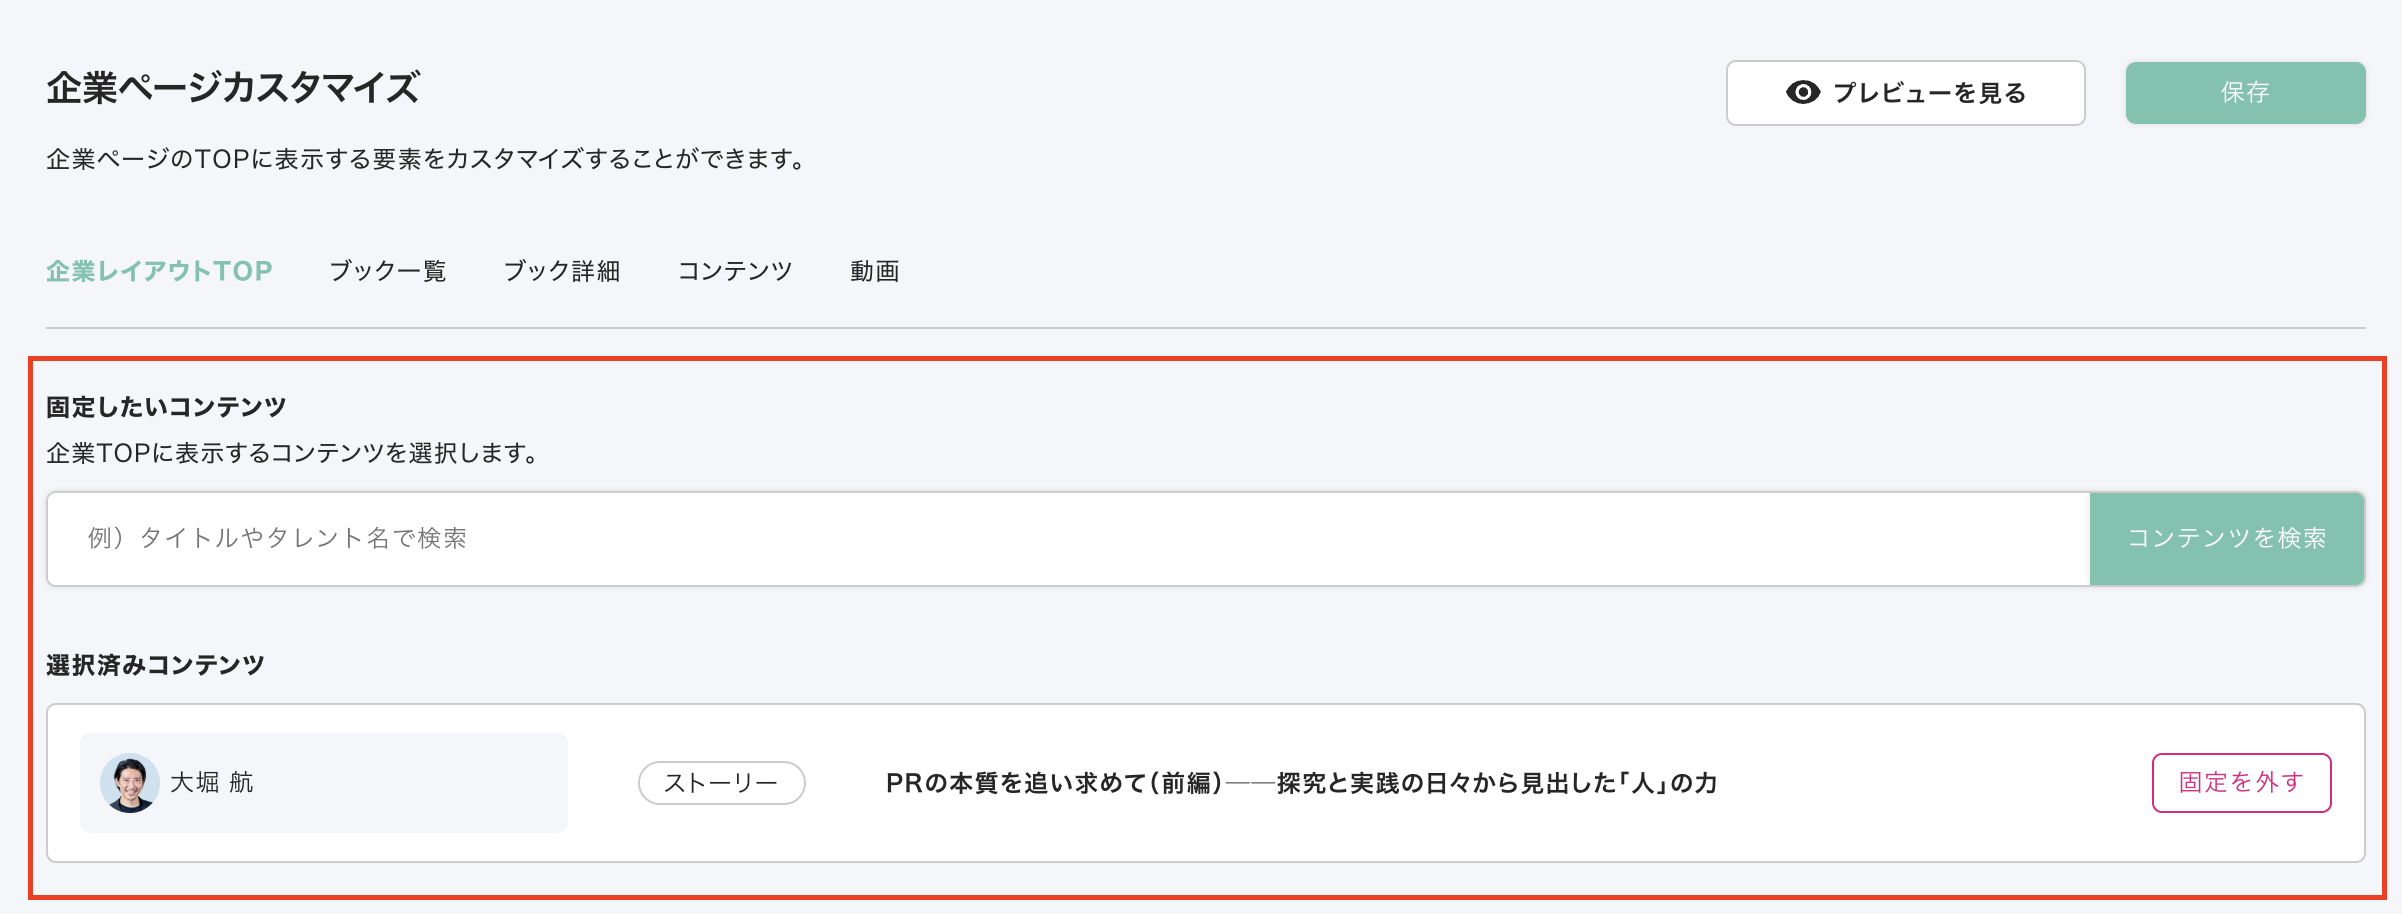Image resolution: width=2402 pixels, height=914 pixels.
Task: Click the eye icon in the preview button
Action: tap(1803, 93)
